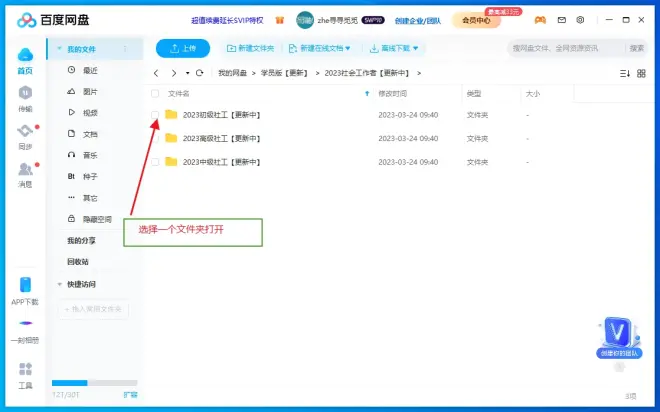Viewport: 660px width, 412px height.
Task: Open the 同步 sync icon in sidebar
Action: click(x=25, y=132)
